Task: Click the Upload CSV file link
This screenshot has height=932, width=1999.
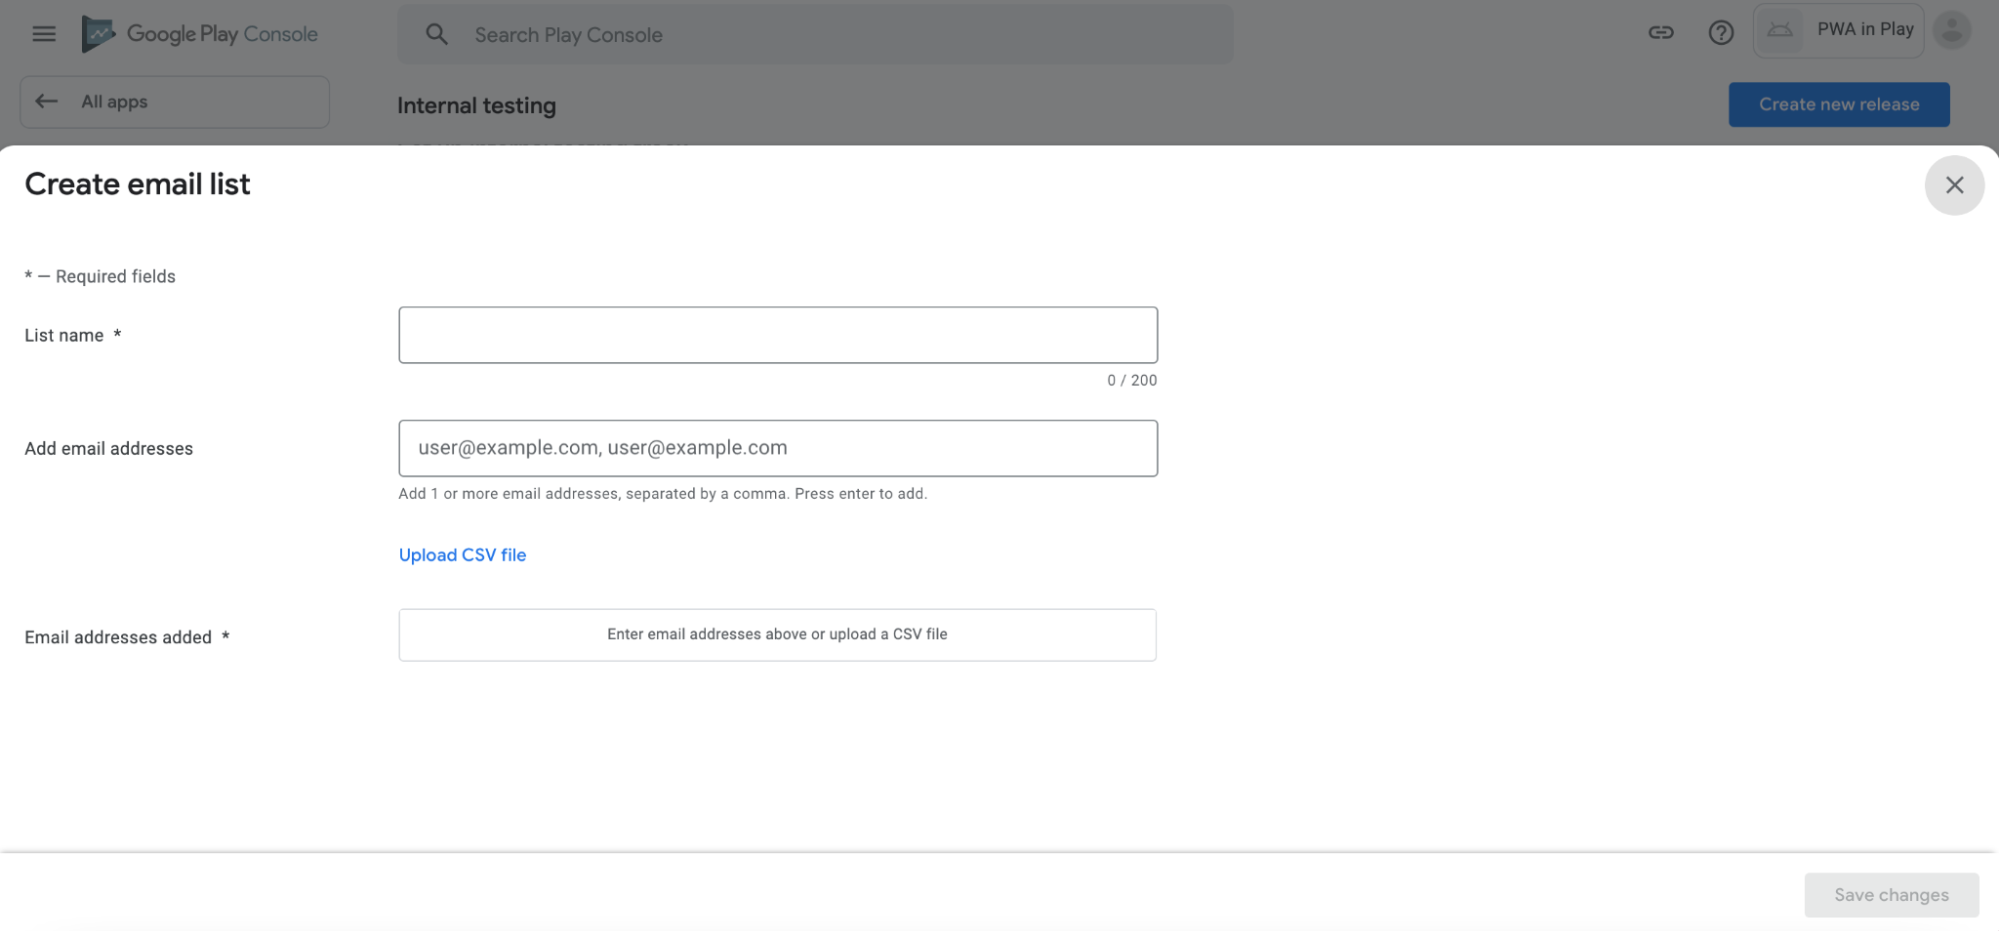Action: [x=462, y=554]
